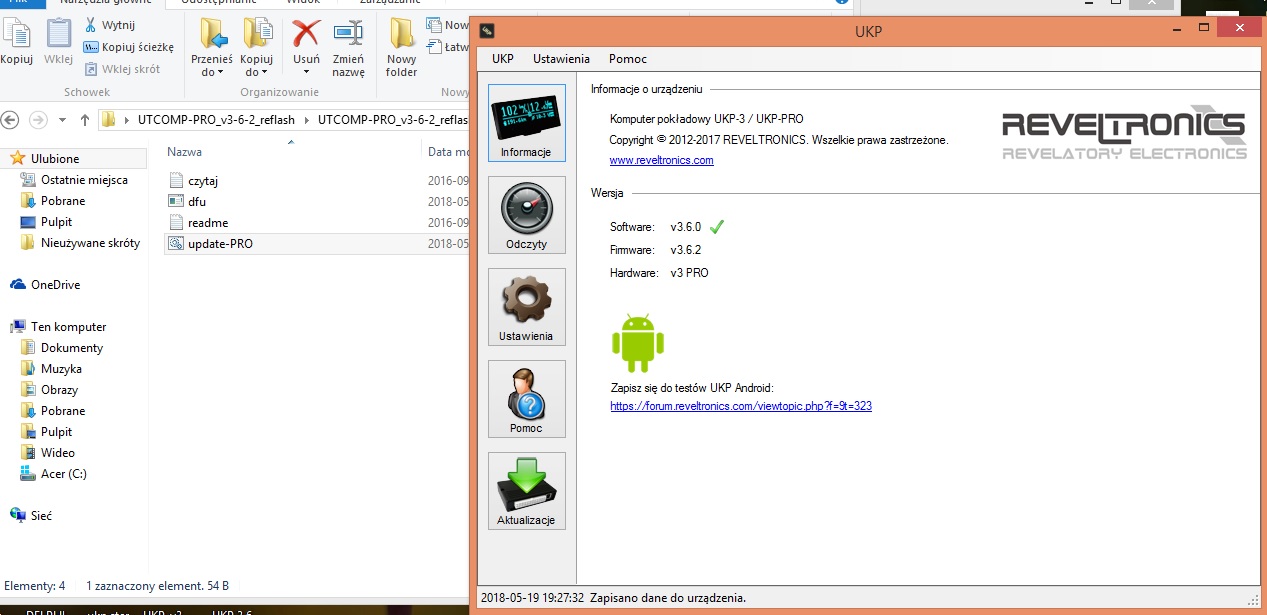Click the Zmień nazwę rename icon
1267x615 pixels.
348,35
